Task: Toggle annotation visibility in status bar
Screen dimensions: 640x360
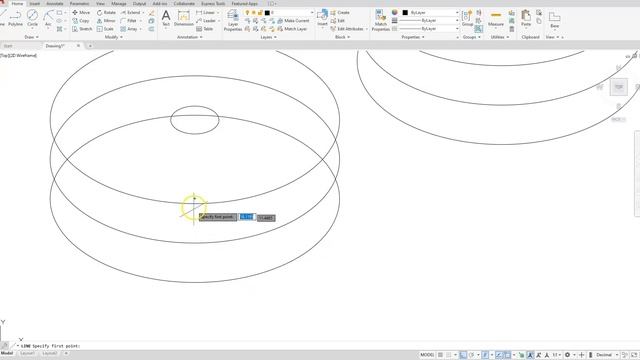Action: click(x=530, y=355)
